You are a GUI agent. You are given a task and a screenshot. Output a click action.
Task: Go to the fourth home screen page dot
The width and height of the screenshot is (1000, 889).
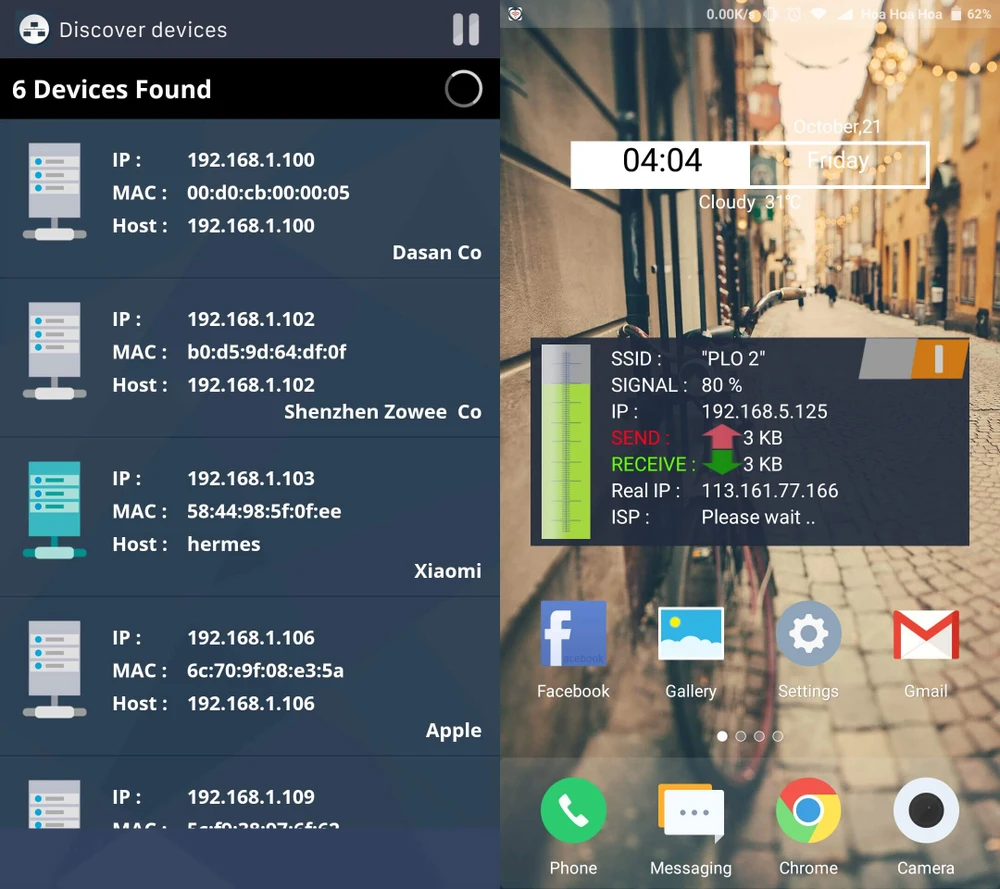(777, 736)
